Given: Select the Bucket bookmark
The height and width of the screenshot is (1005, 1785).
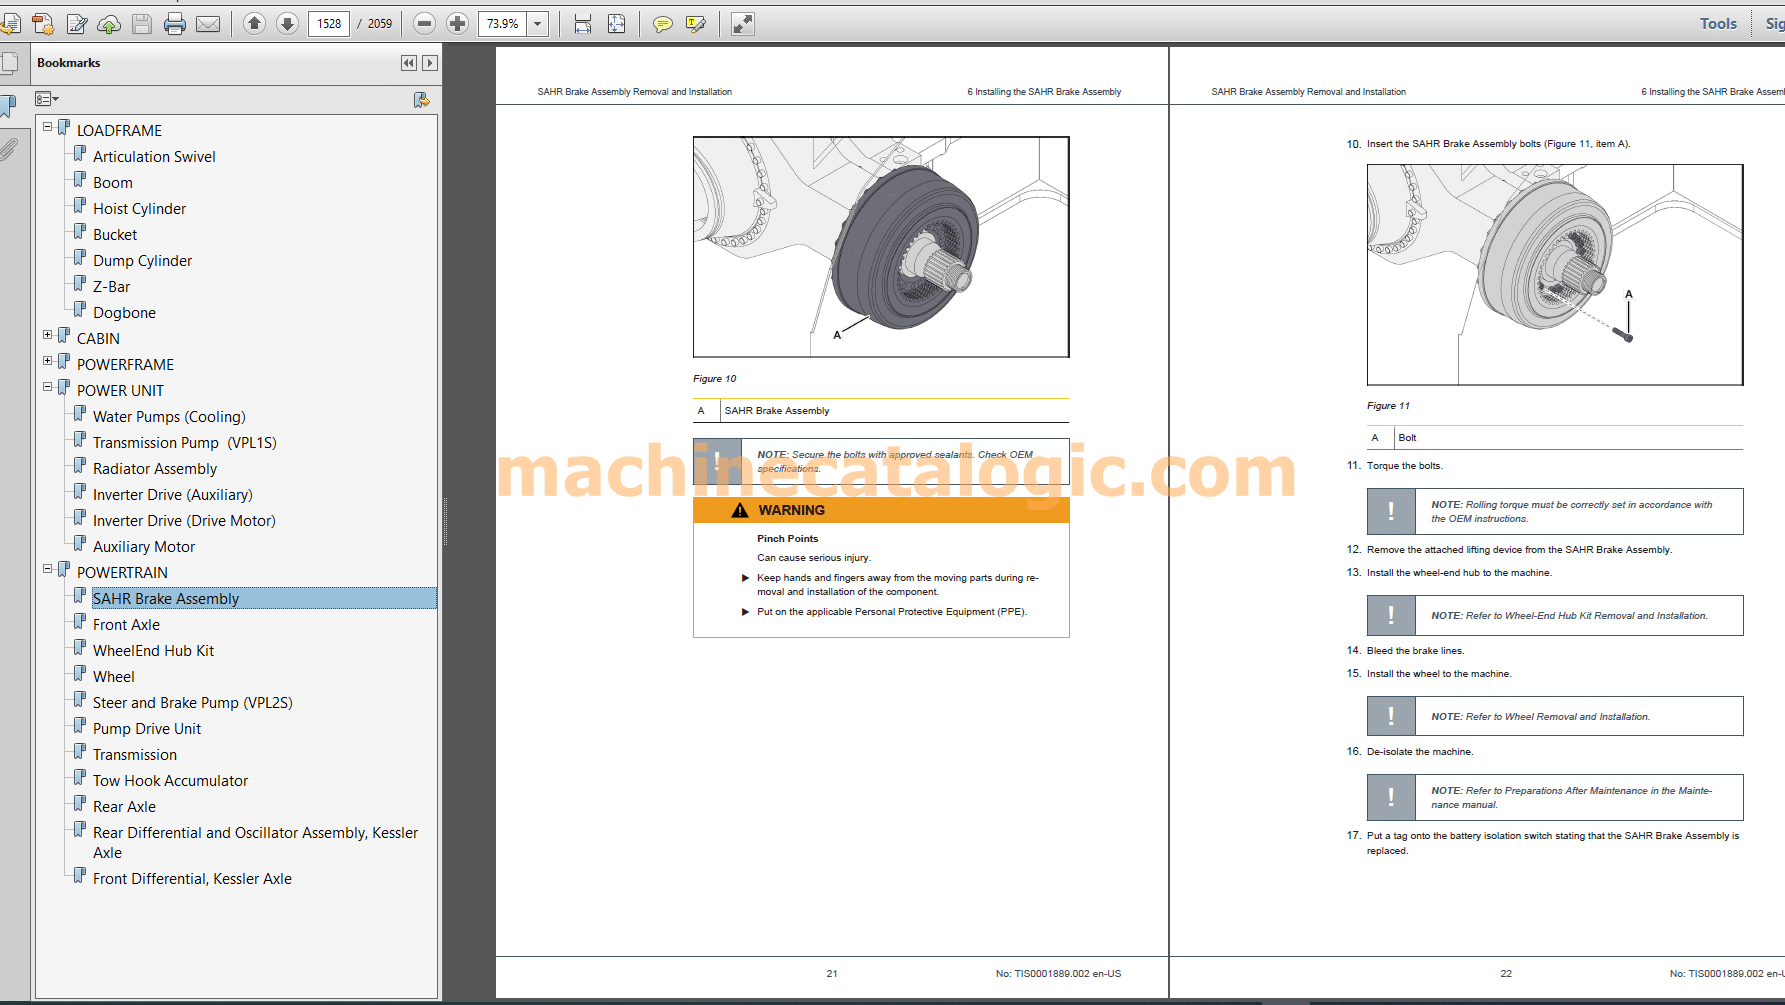Looking at the screenshot, I should click(x=115, y=235).
